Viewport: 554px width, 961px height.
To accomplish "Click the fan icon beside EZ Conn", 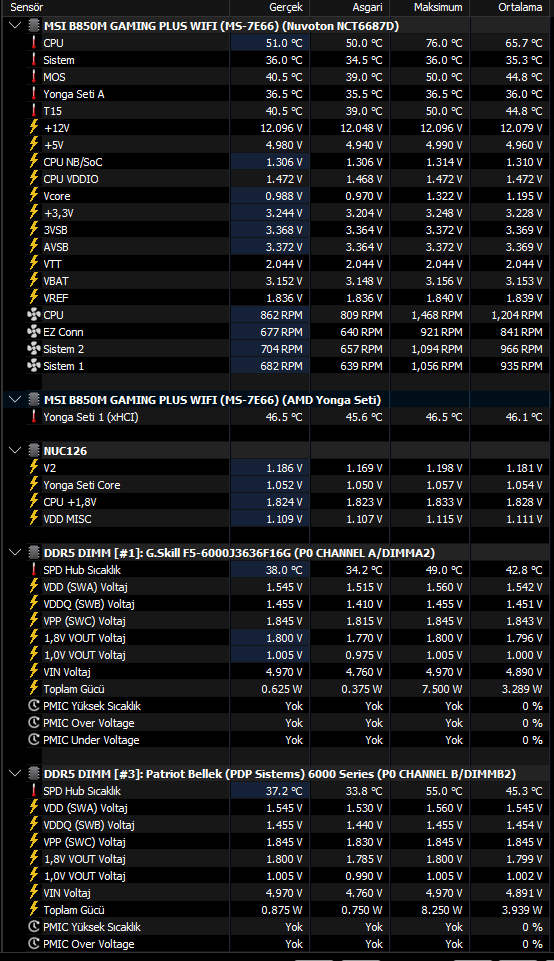I will point(34,332).
